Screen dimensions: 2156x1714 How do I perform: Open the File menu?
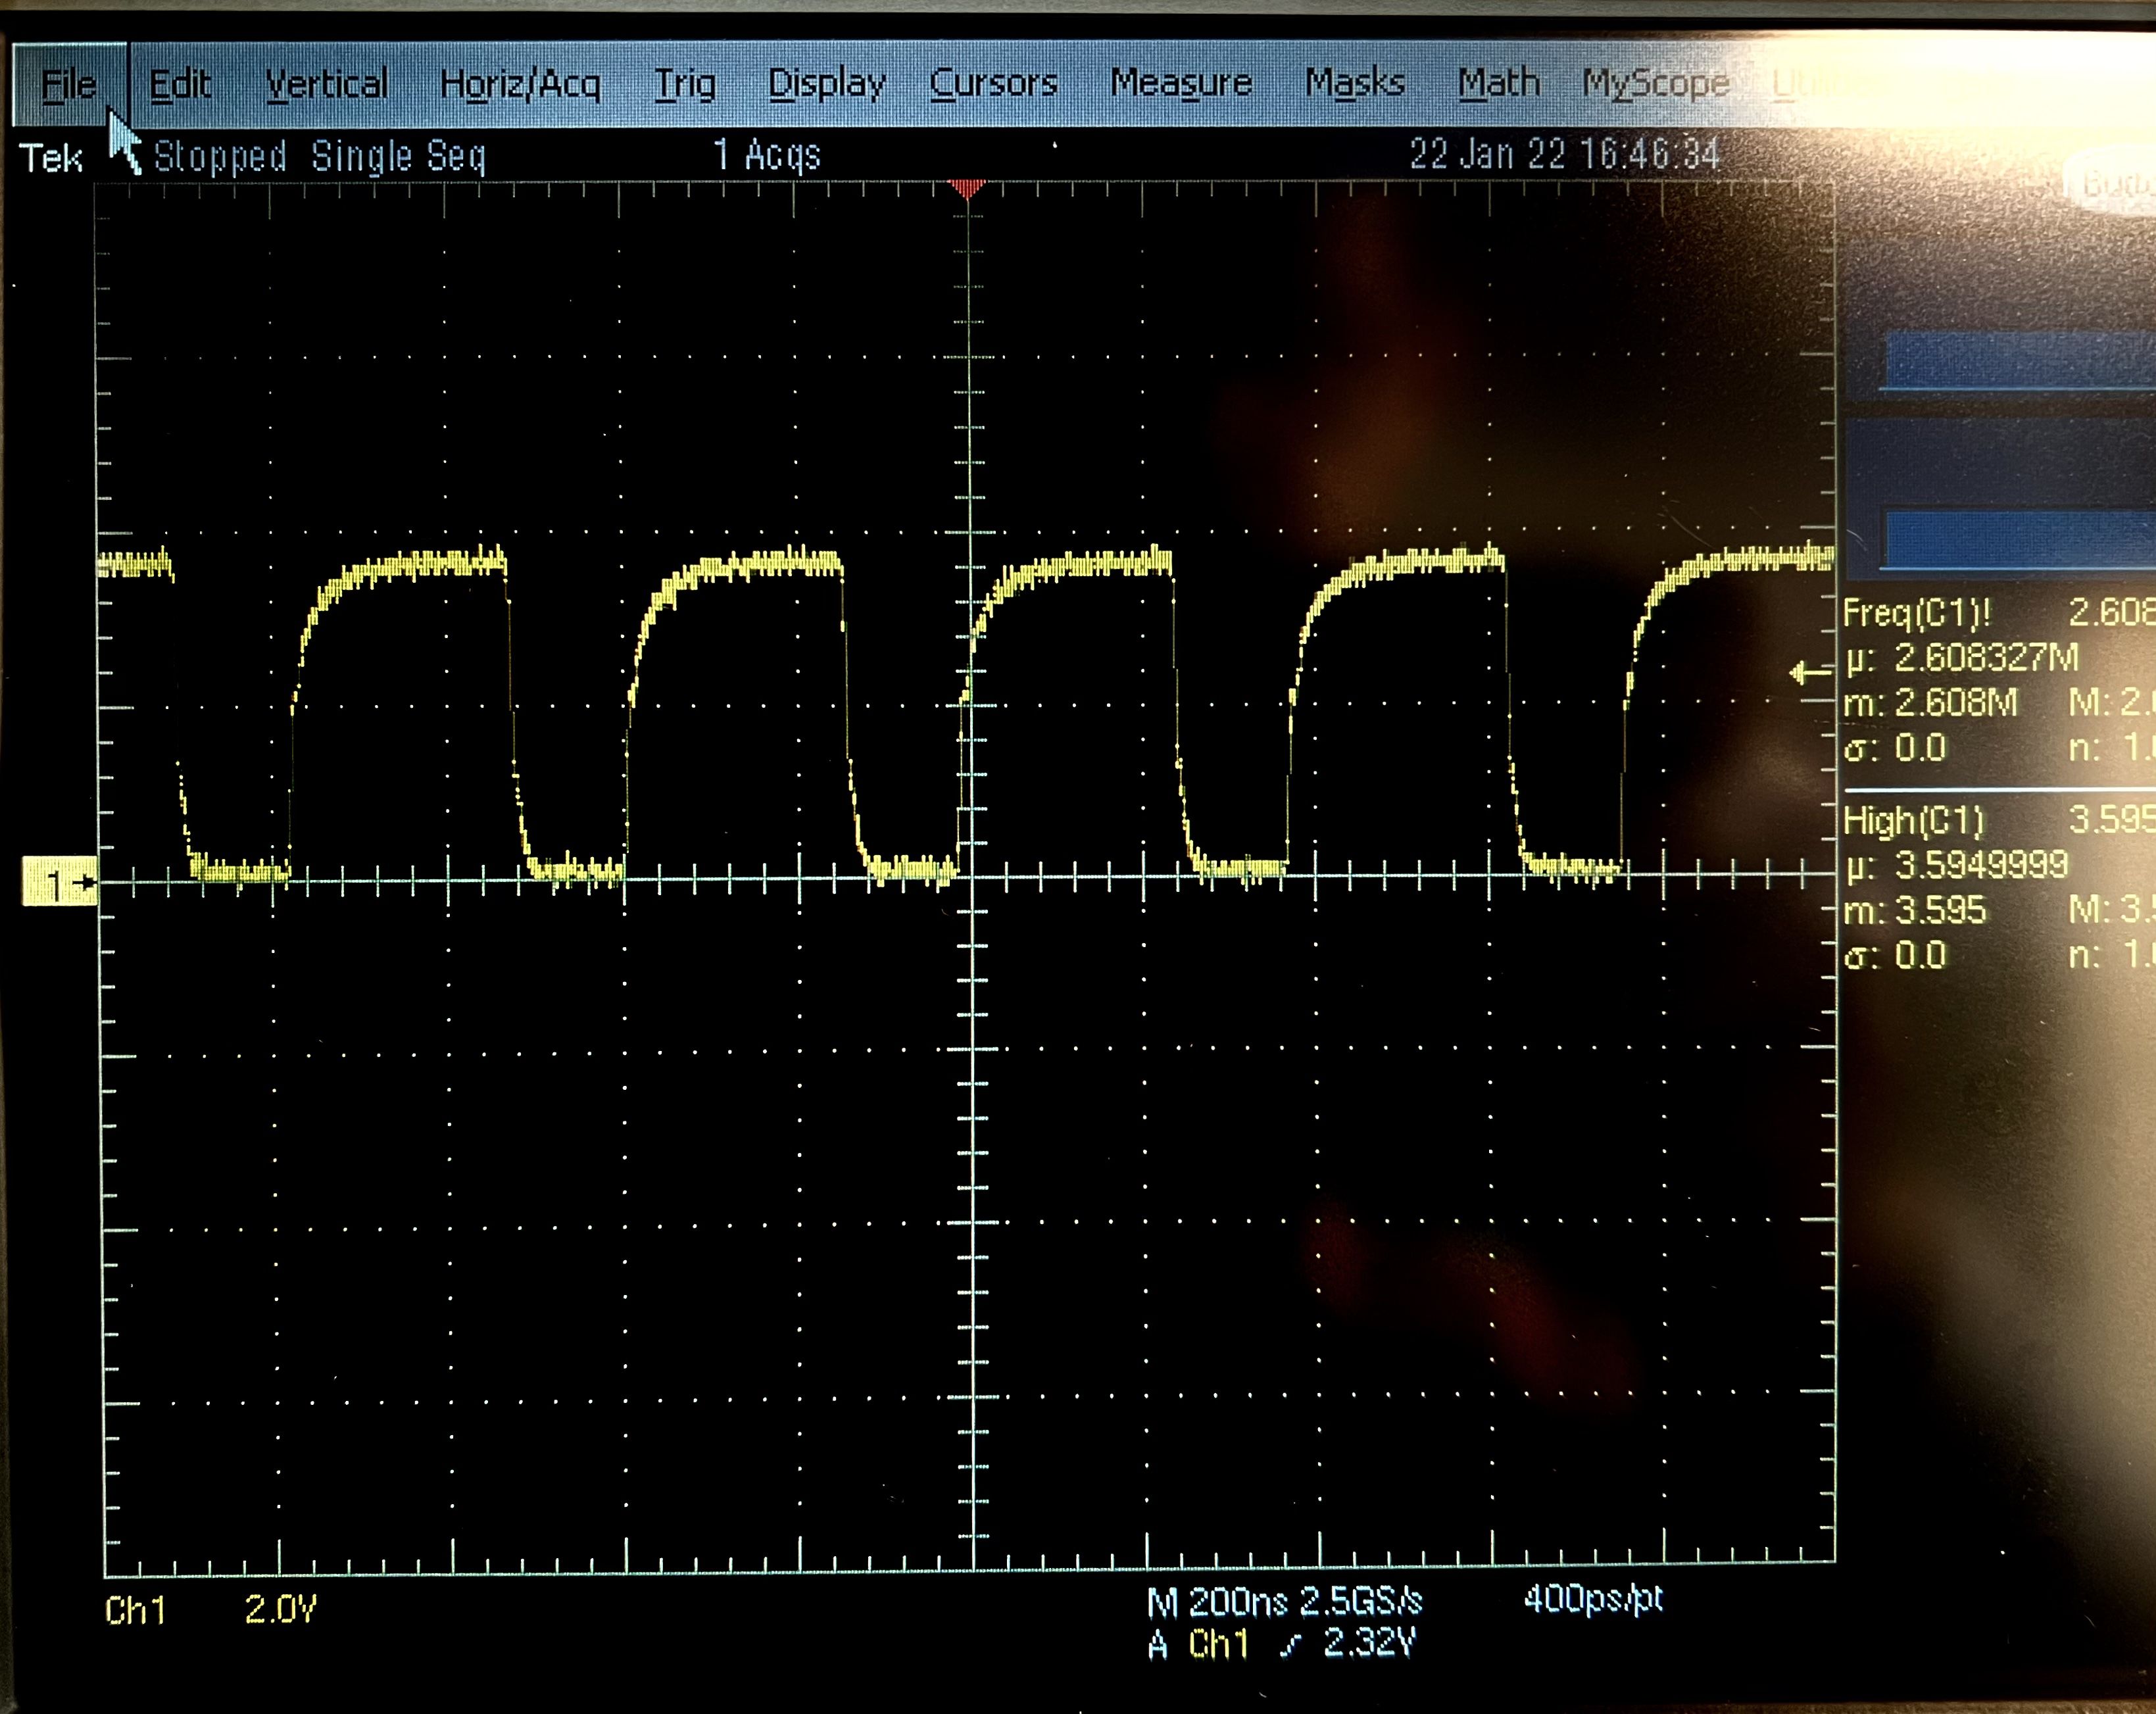(x=69, y=85)
